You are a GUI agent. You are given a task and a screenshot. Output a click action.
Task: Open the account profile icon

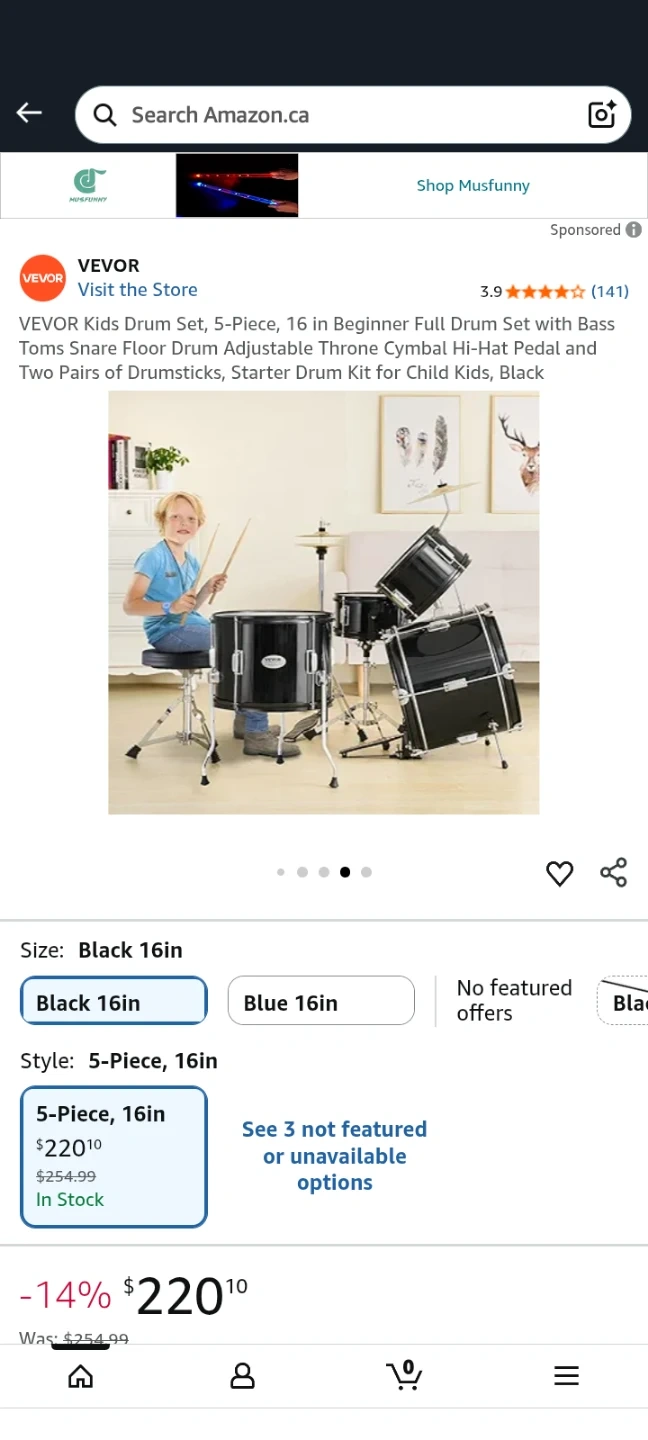pyautogui.click(x=242, y=1377)
